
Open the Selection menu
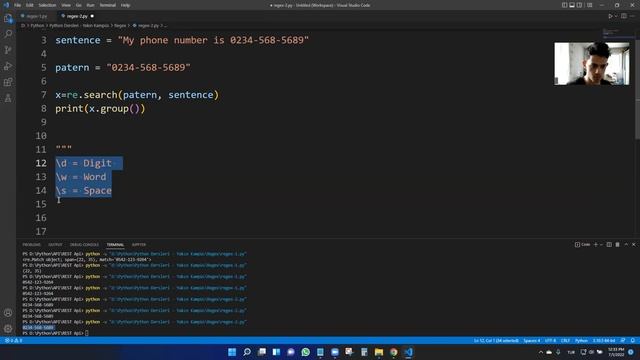(47, 5)
